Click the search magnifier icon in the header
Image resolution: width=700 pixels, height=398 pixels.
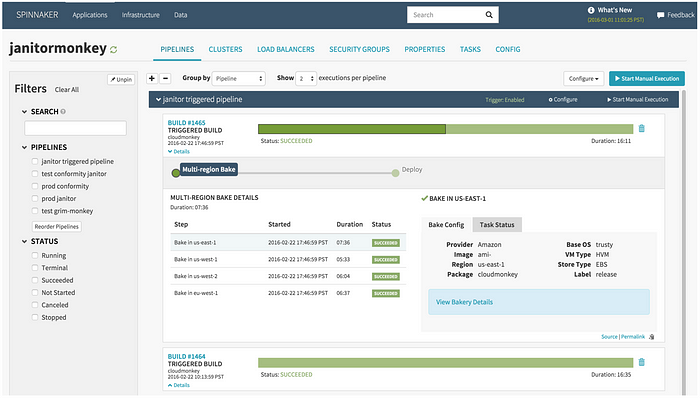(x=489, y=15)
